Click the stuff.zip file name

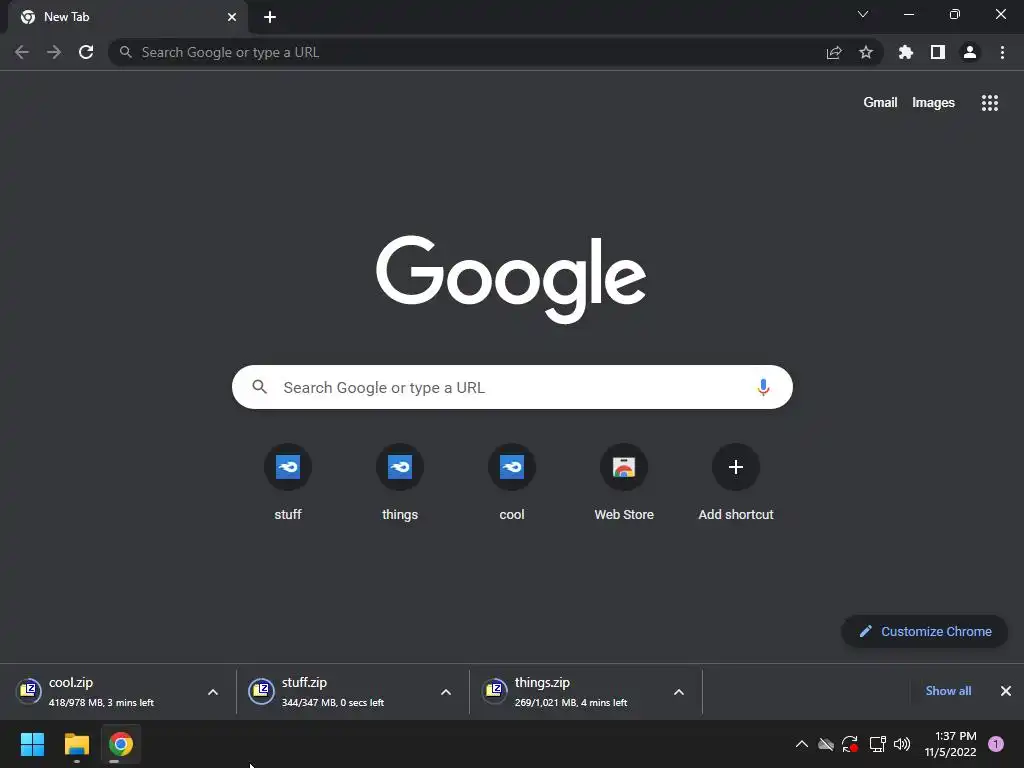click(304, 682)
